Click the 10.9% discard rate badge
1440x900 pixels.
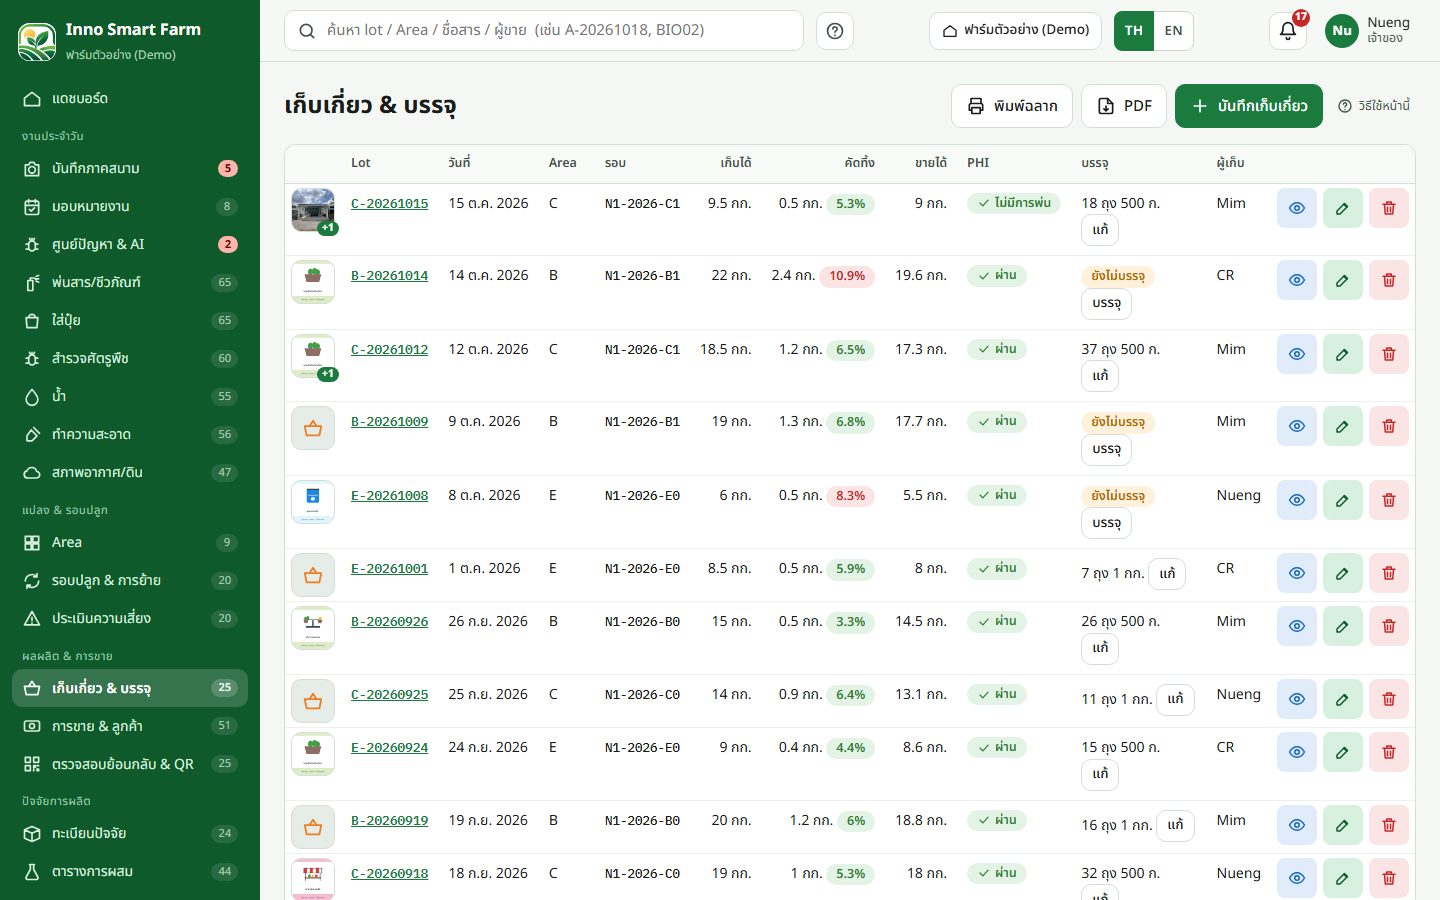click(x=847, y=276)
